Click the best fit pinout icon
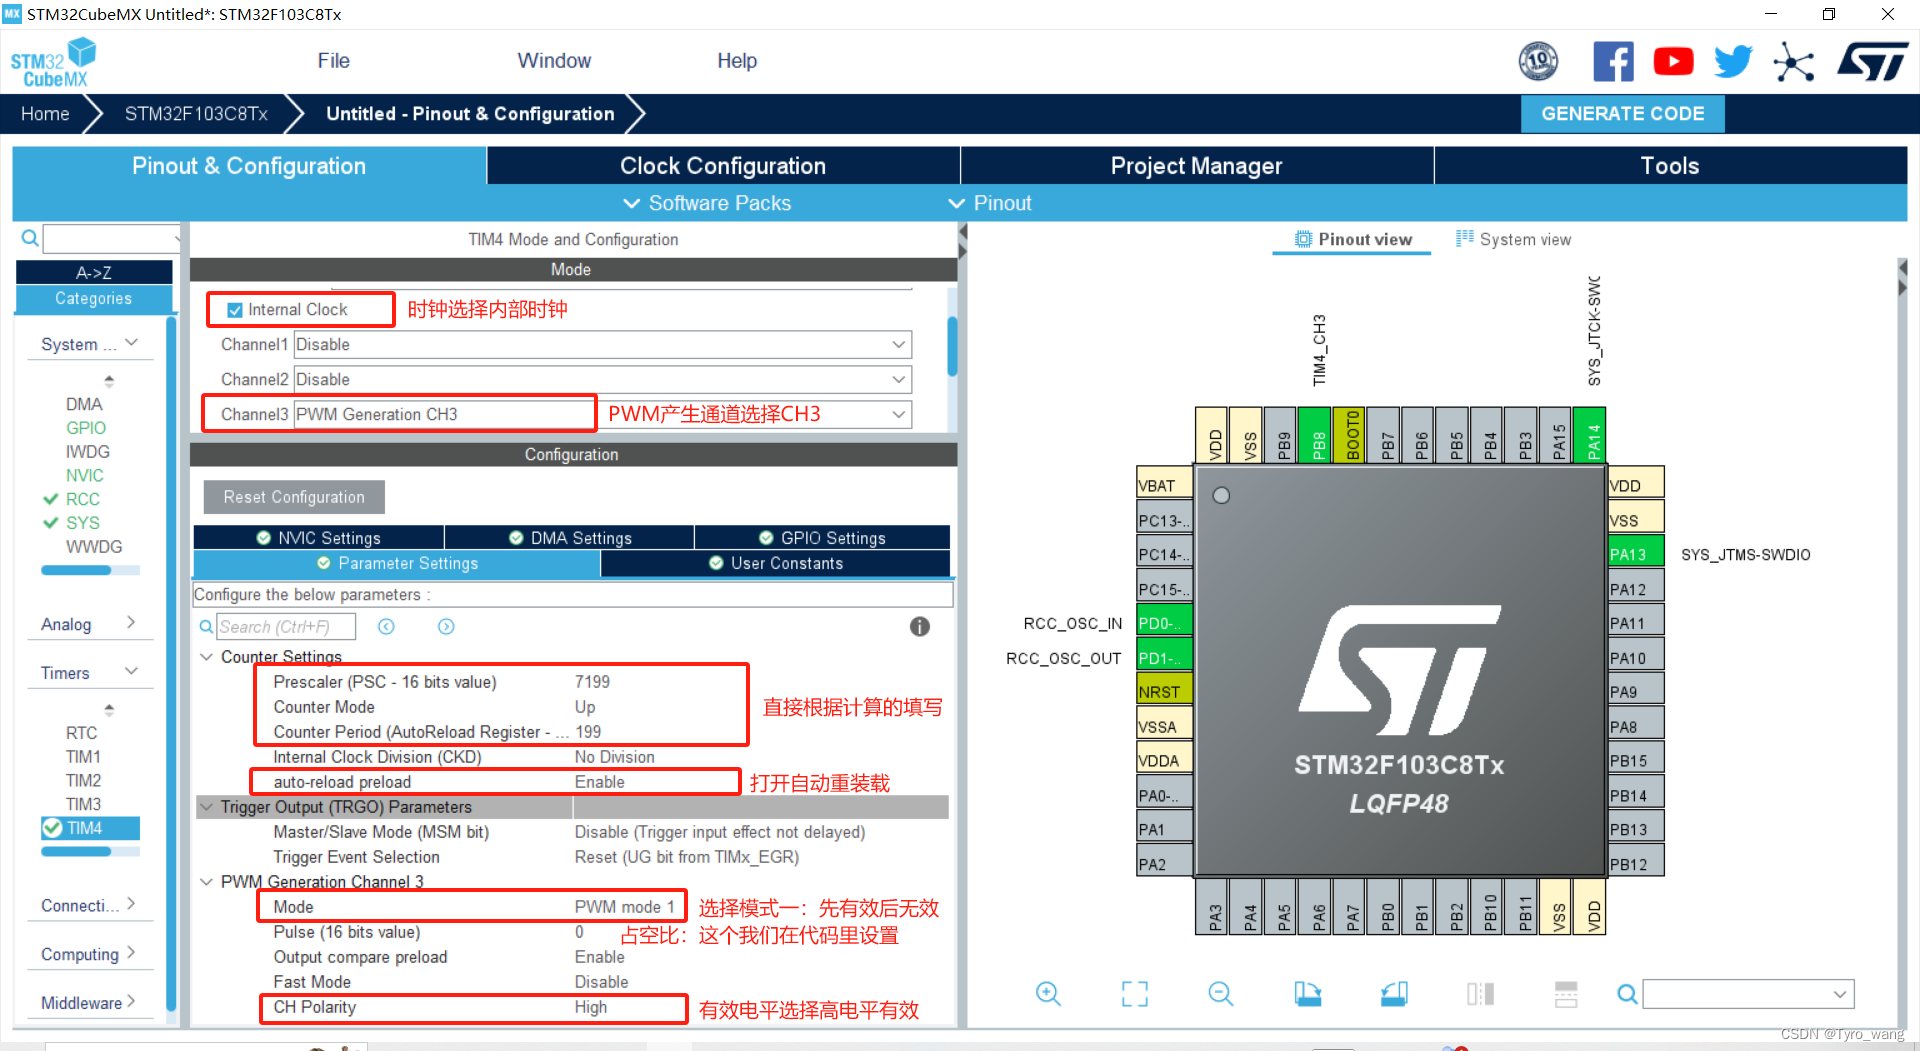 pyautogui.click(x=1134, y=993)
